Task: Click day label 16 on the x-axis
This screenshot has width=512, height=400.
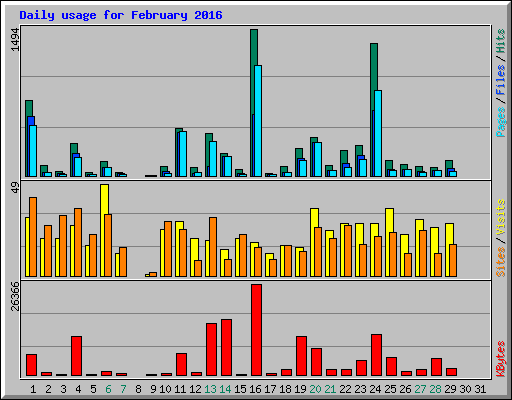Action: click(255, 389)
